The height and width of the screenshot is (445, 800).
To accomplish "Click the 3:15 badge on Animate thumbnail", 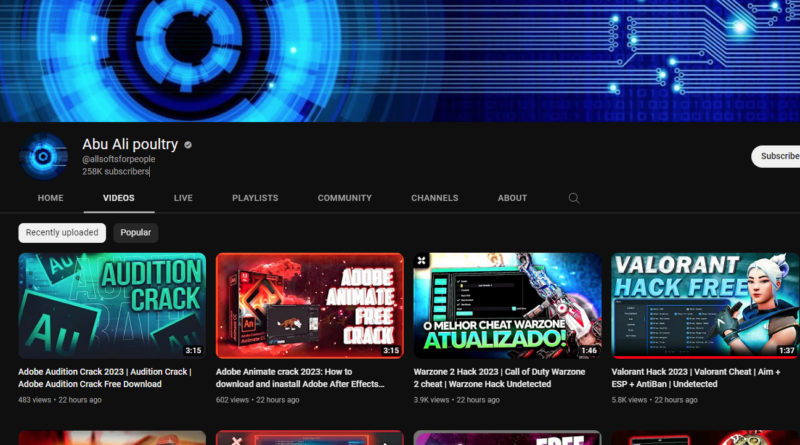I will [391, 351].
